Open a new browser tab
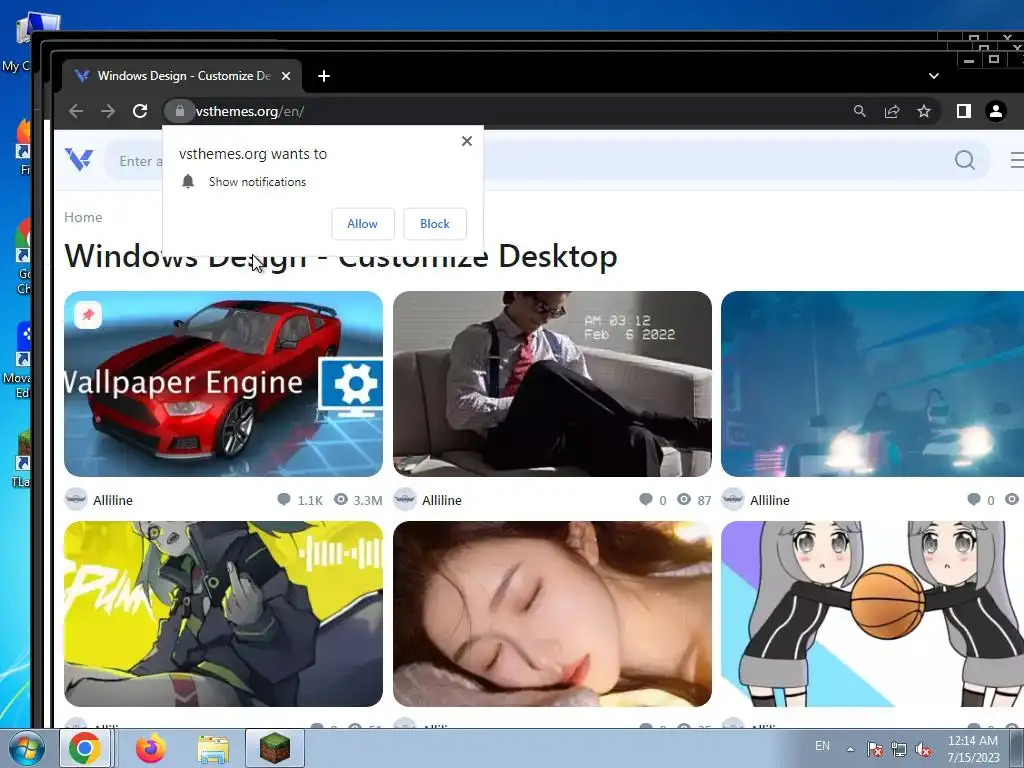This screenshot has width=1024, height=768. point(323,76)
